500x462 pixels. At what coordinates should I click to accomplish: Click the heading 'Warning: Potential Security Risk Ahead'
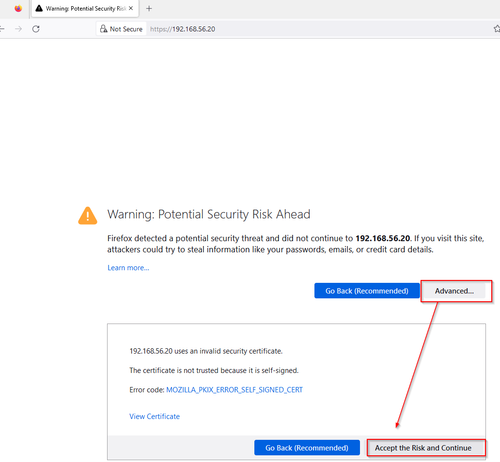point(209,214)
